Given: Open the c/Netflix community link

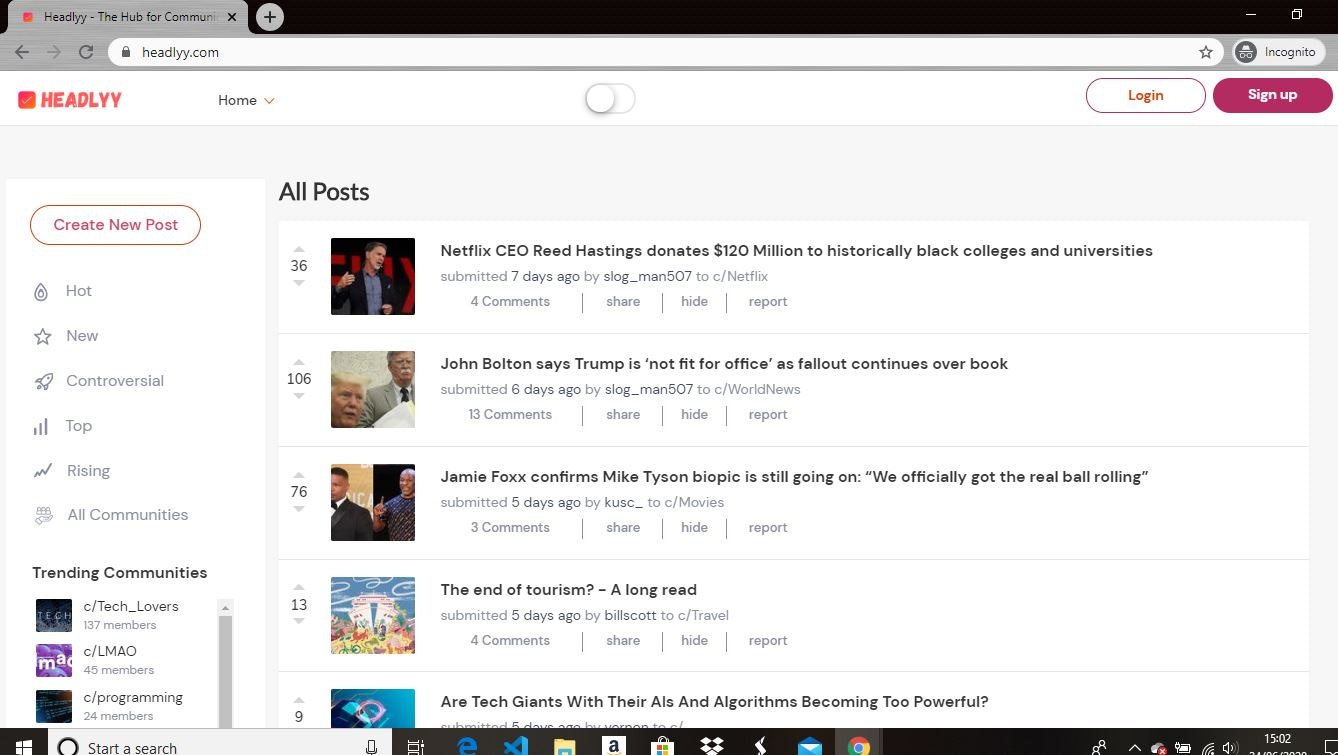Looking at the screenshot, I should point(740,276).
